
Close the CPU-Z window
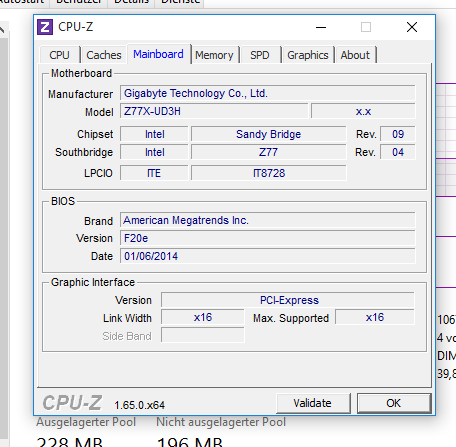tap(412, 27)
